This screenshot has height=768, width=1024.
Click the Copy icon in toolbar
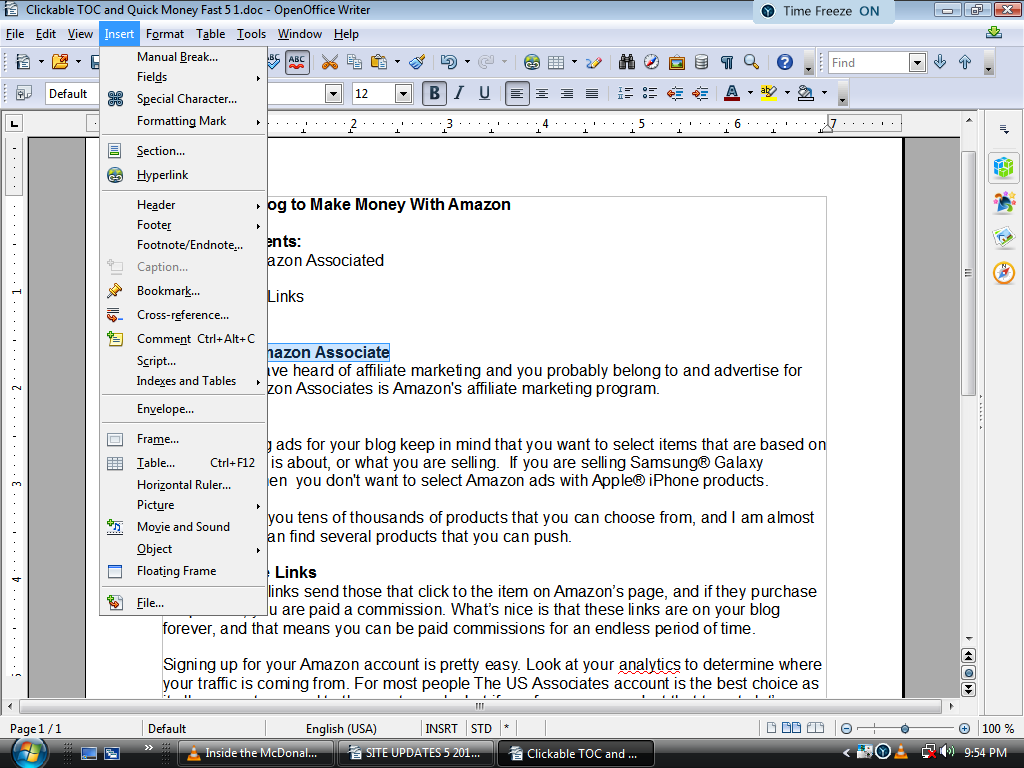354,62
